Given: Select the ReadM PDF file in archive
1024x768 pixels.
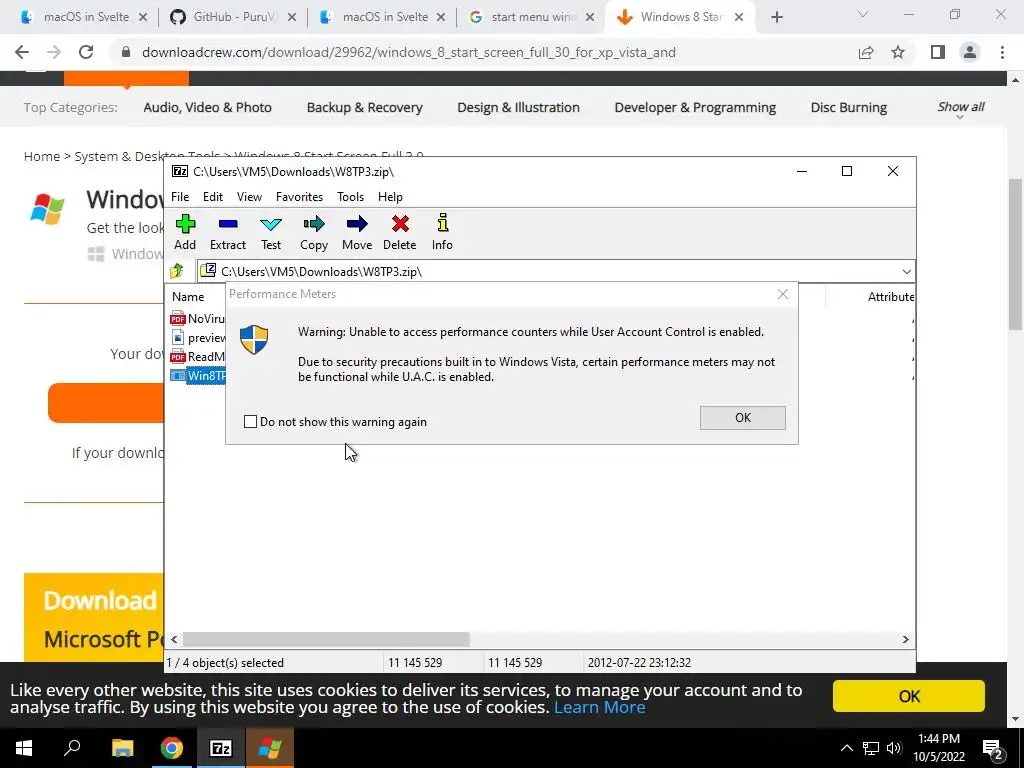Looking at the screenshot, I should [x=198, y=357].
